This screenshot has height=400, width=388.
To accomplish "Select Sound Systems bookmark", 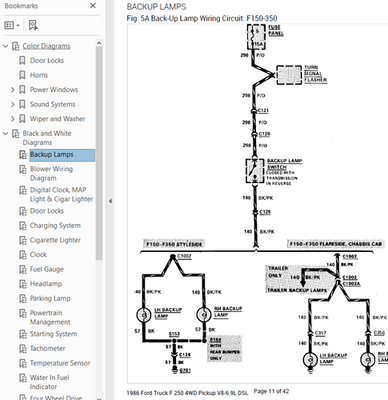I will (x=52, y=104).
